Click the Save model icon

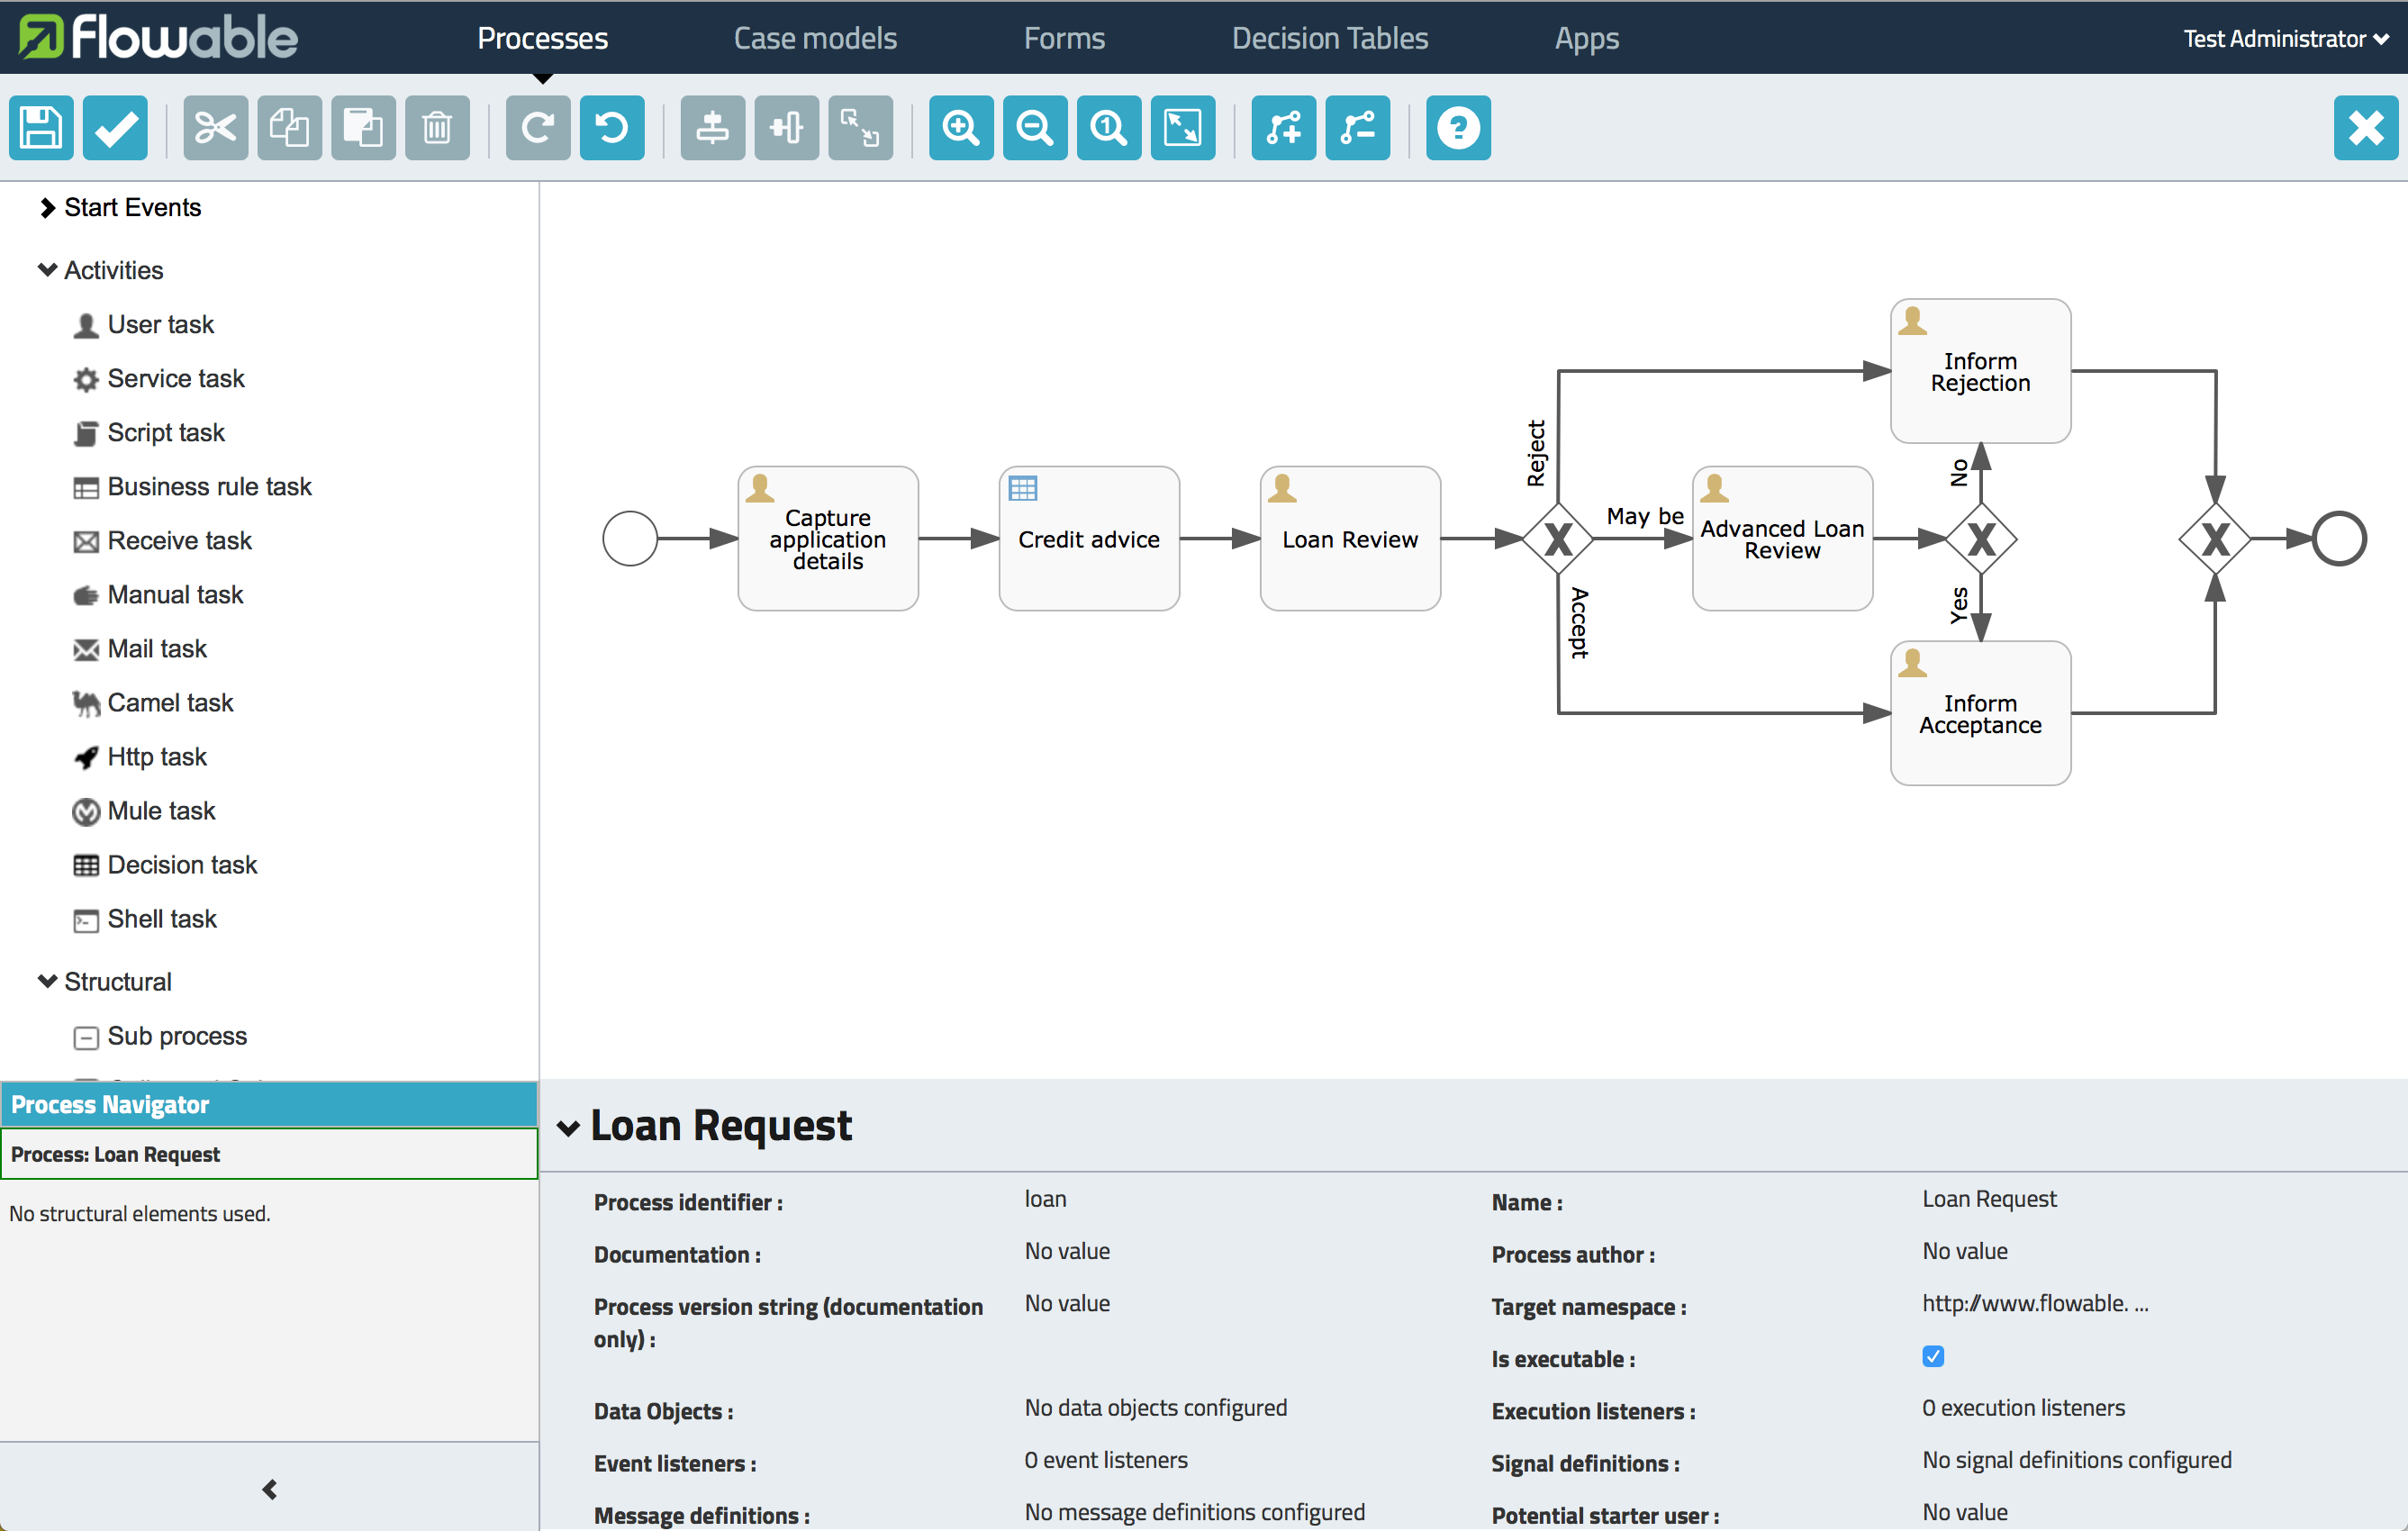[41, 128]
